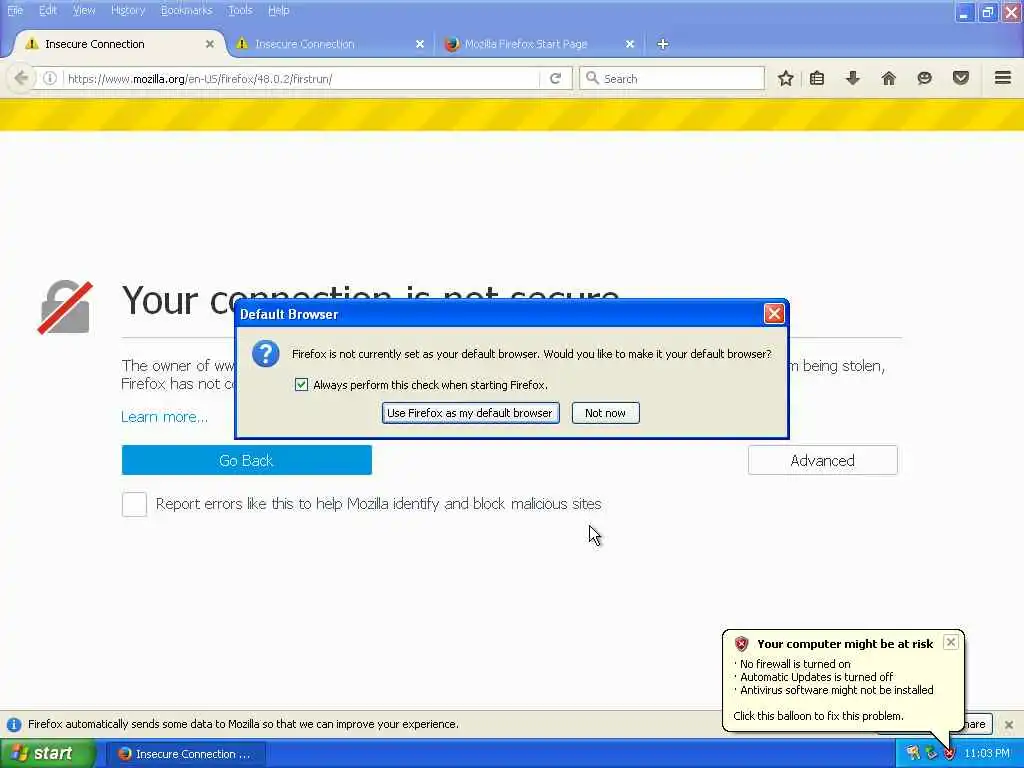Open the Downloads arrow icon
This screenshot has width=1024, height=768.
coord(852,78)
